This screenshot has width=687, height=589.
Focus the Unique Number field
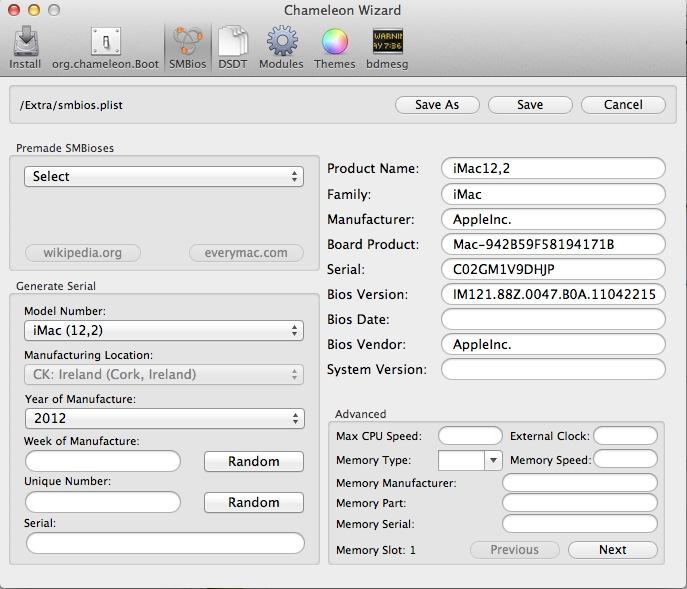point(103,502)
